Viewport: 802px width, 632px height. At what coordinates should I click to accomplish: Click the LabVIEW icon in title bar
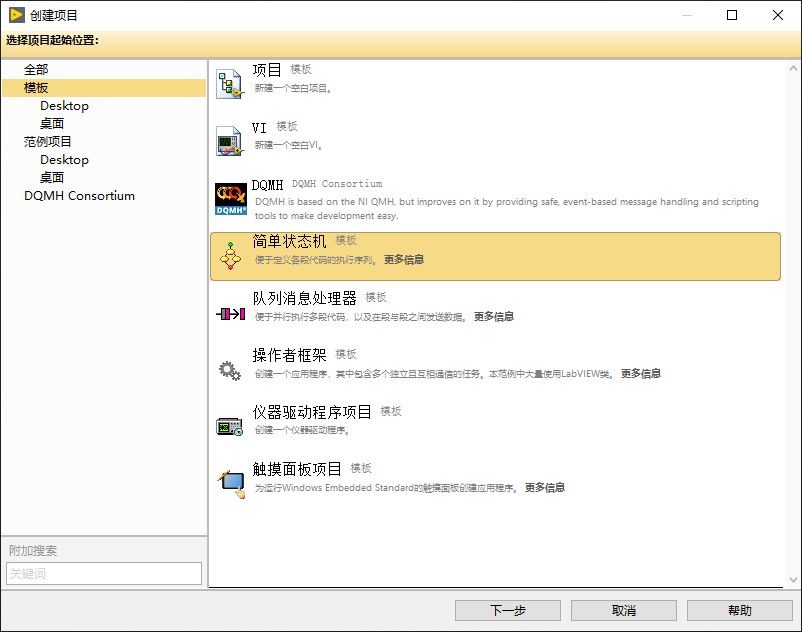(16, 15)
